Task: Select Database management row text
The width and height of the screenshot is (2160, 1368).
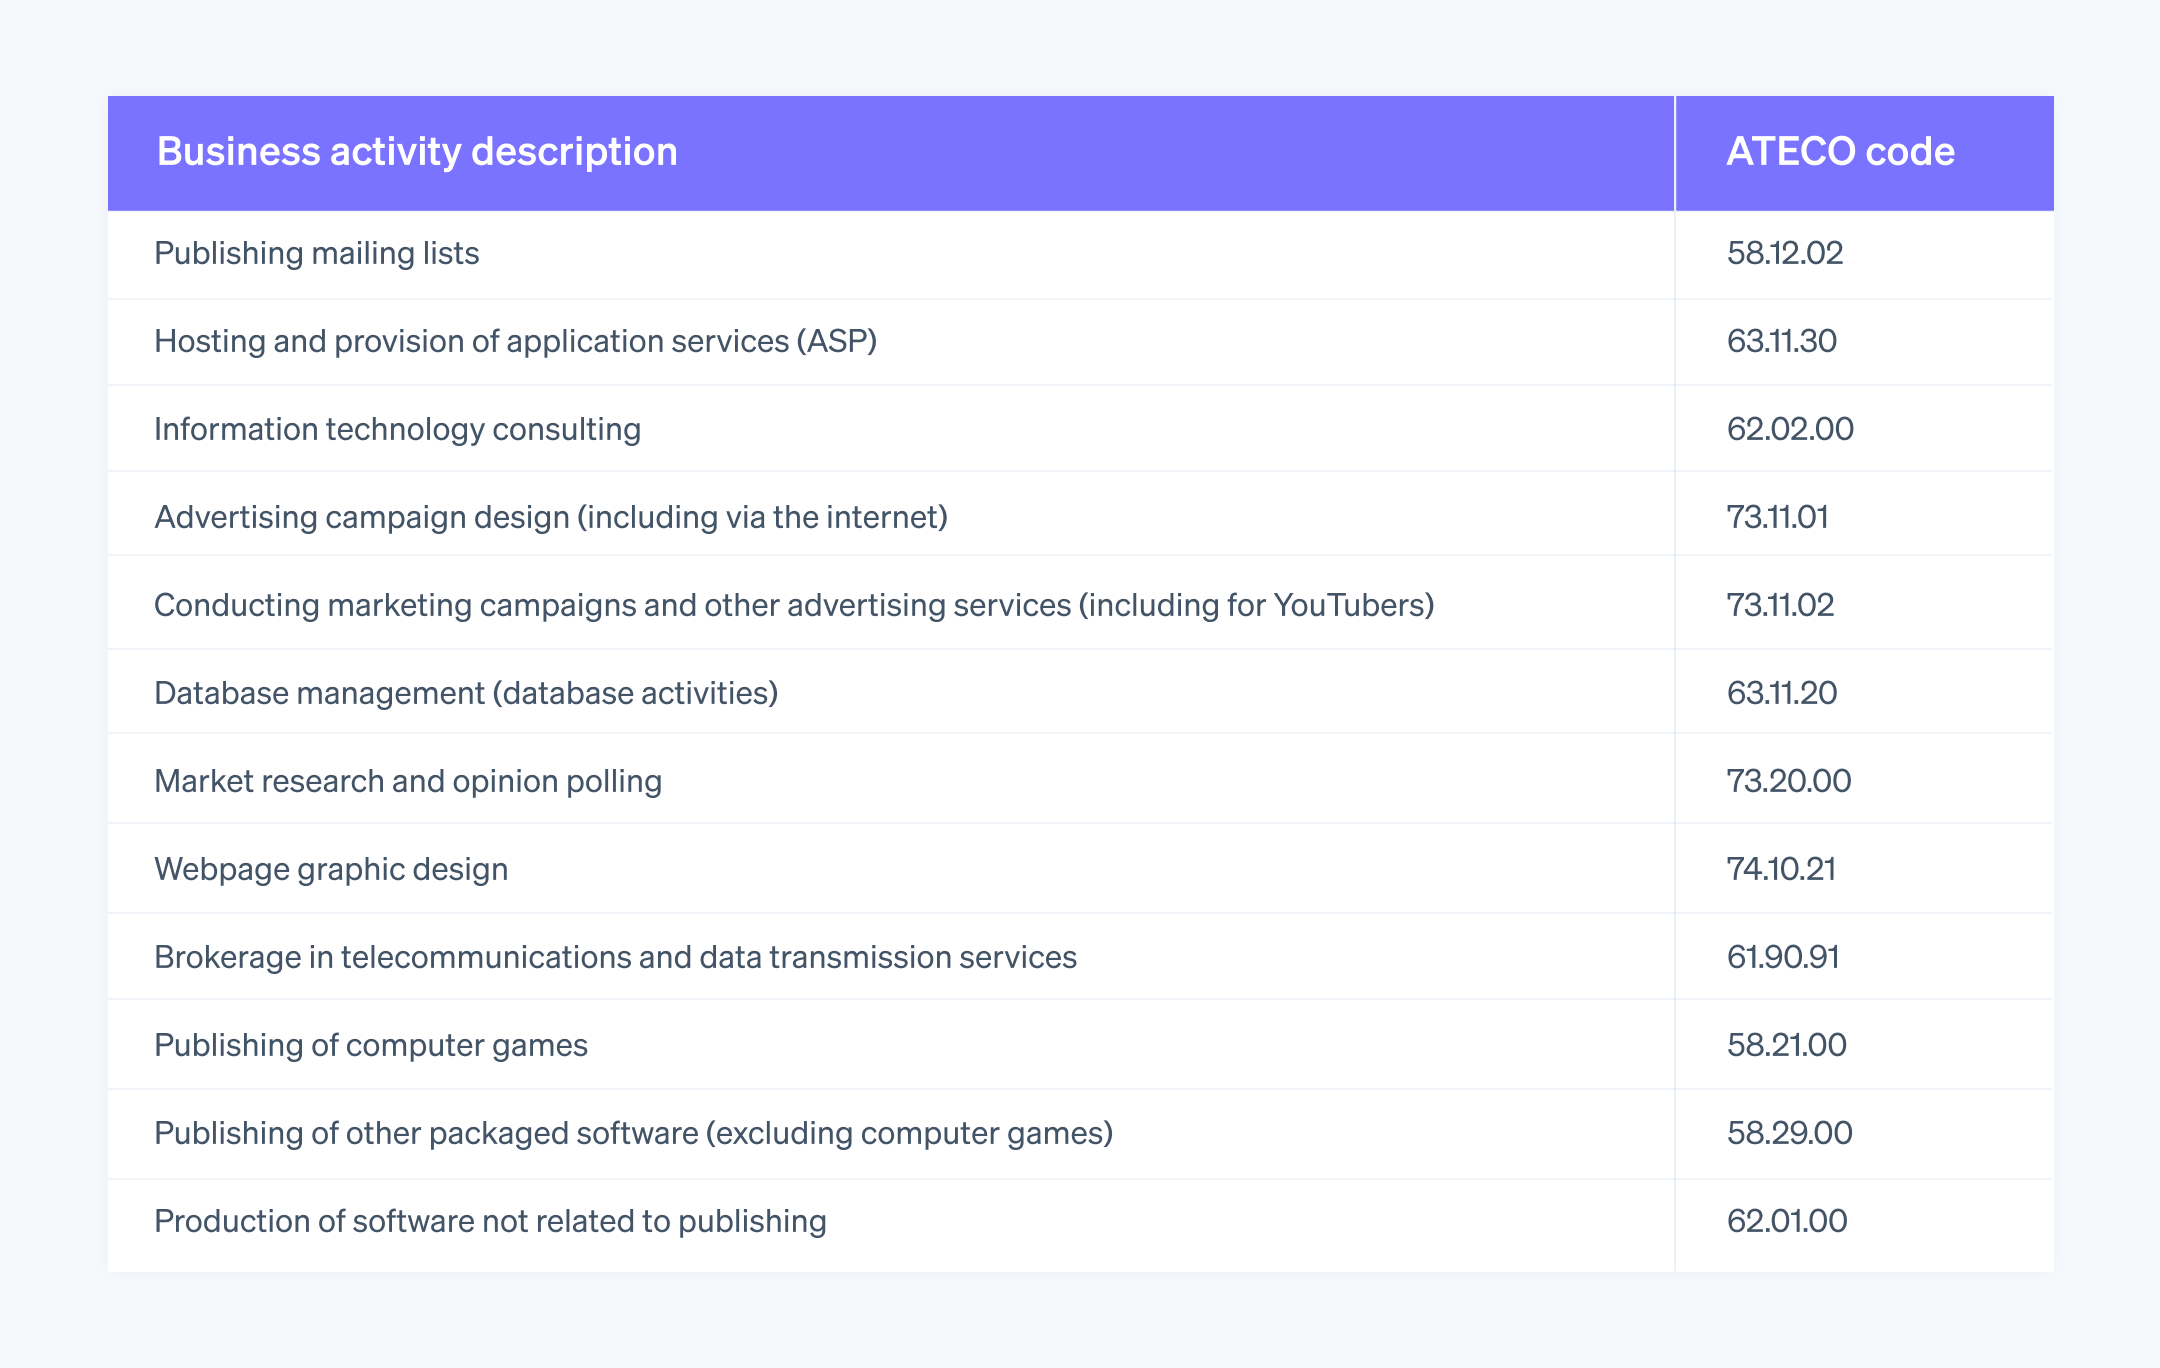Action: click(x=466, y=693)
